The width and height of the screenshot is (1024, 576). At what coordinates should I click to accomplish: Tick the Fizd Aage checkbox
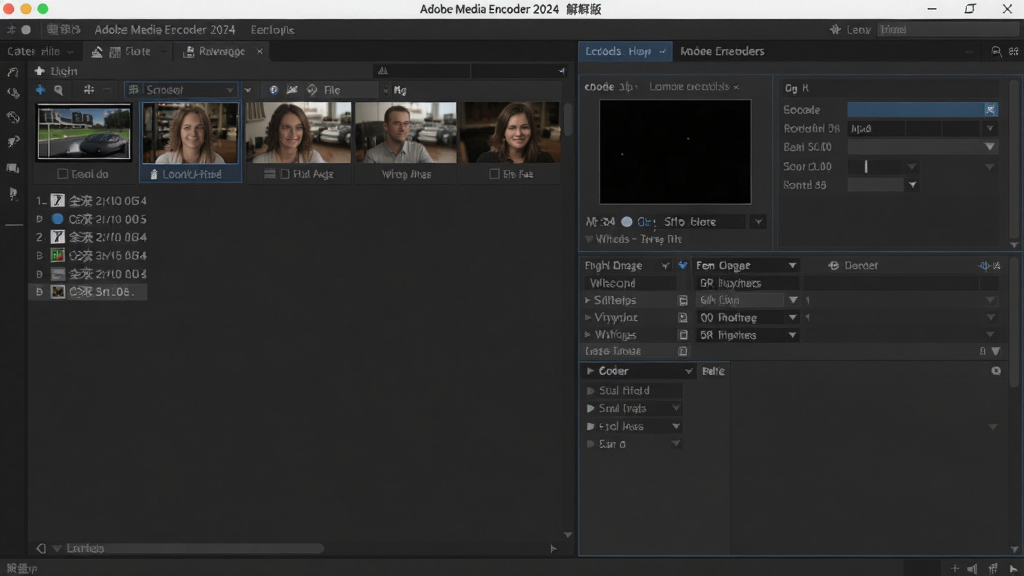[285, 174]
